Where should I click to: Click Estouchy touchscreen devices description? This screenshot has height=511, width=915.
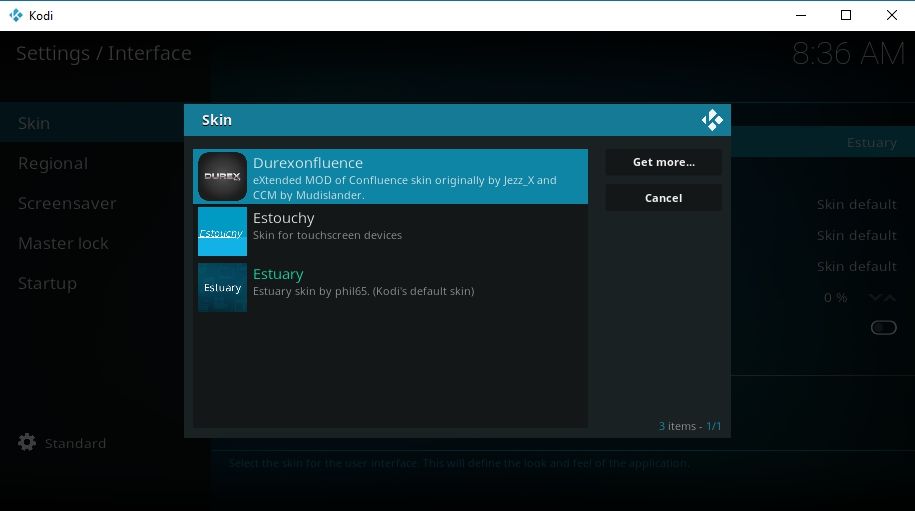(327, 235)
